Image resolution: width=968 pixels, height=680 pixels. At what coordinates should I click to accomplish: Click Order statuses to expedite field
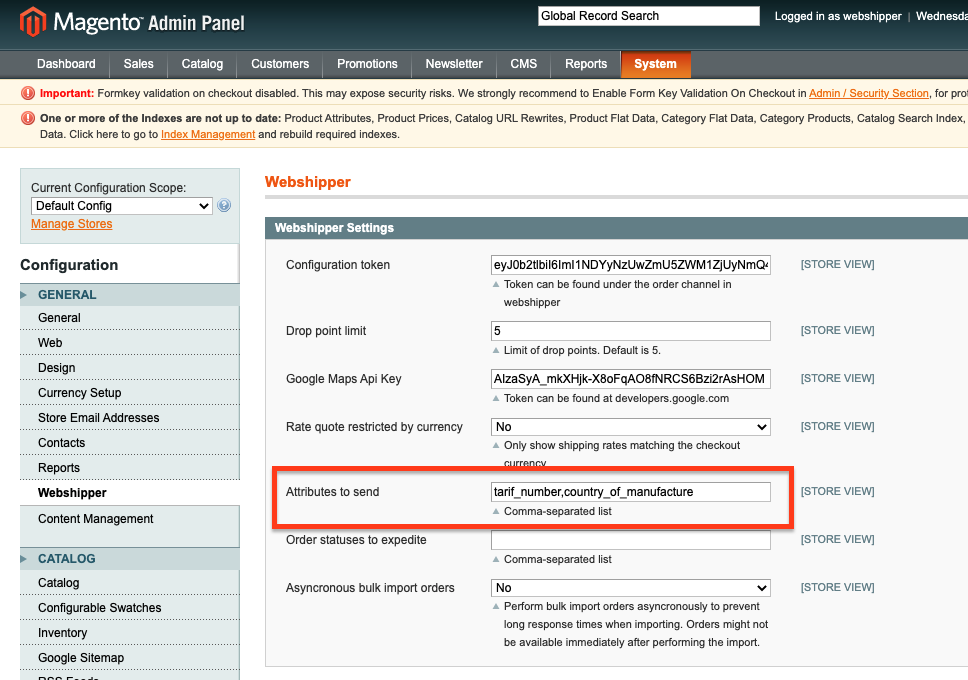pos(630,540)
